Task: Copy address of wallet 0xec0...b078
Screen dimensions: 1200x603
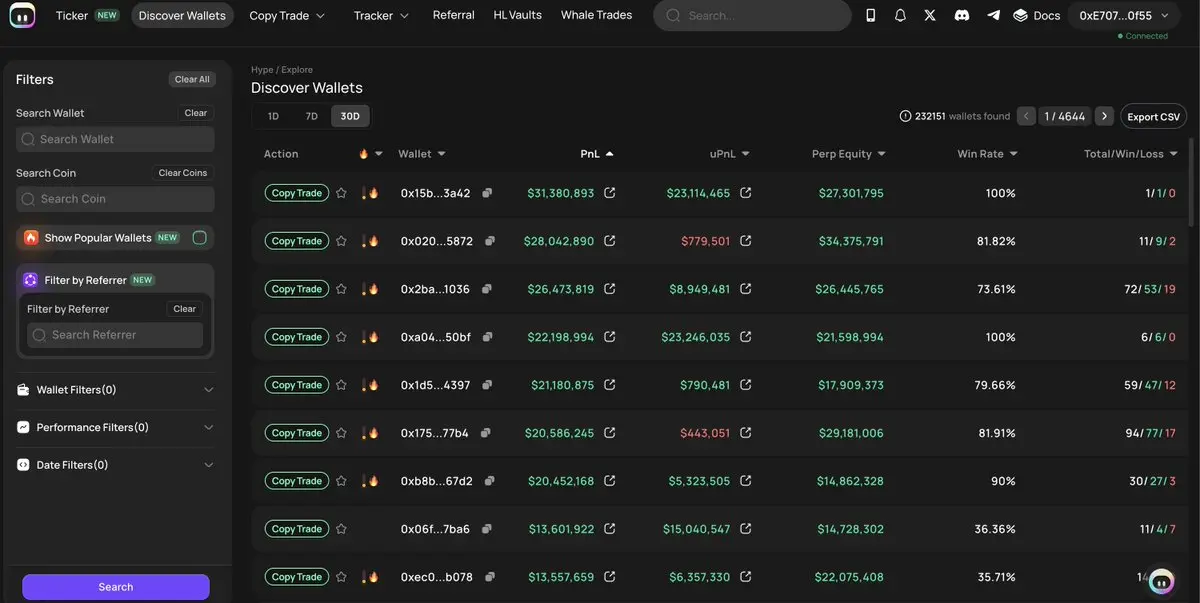Action: 490,577
